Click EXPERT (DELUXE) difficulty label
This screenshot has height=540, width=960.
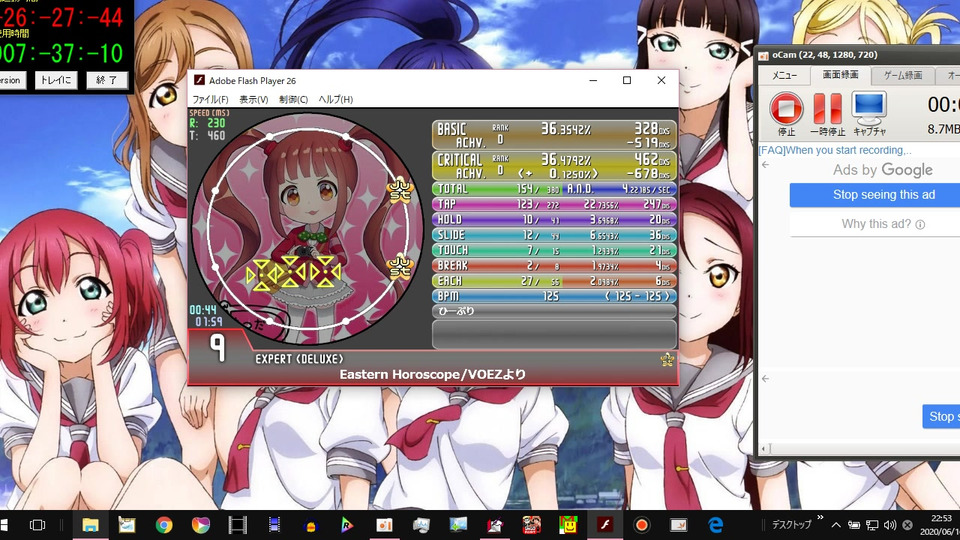[299, 359]
